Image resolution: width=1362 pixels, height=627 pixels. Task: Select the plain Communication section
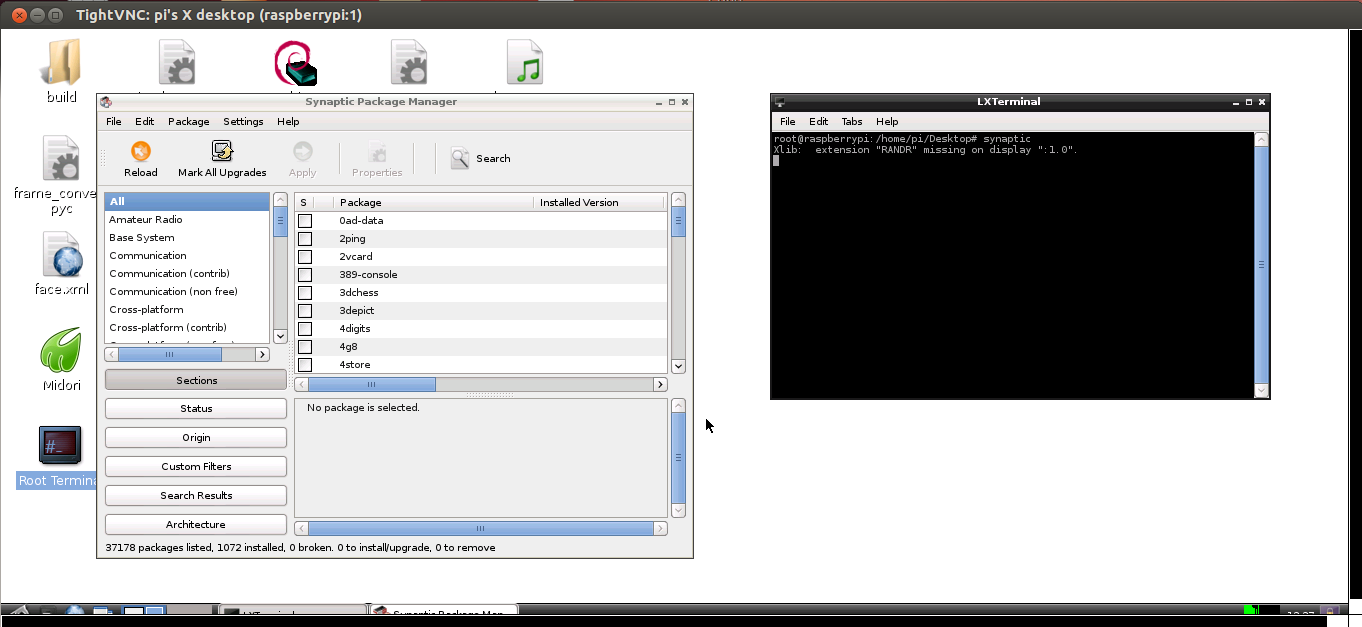point(187,255)
